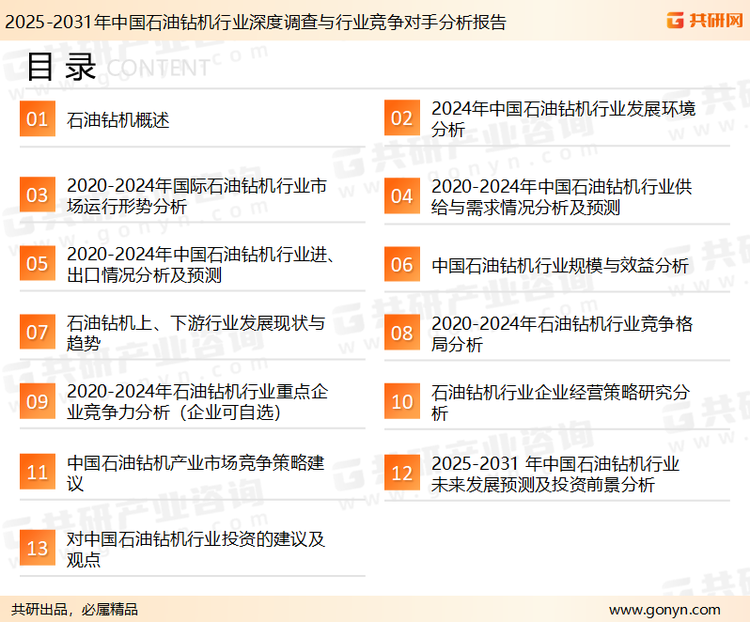Click the 10 orange number icon
Viewport: 750px width, 622px height.
(401, 402)
